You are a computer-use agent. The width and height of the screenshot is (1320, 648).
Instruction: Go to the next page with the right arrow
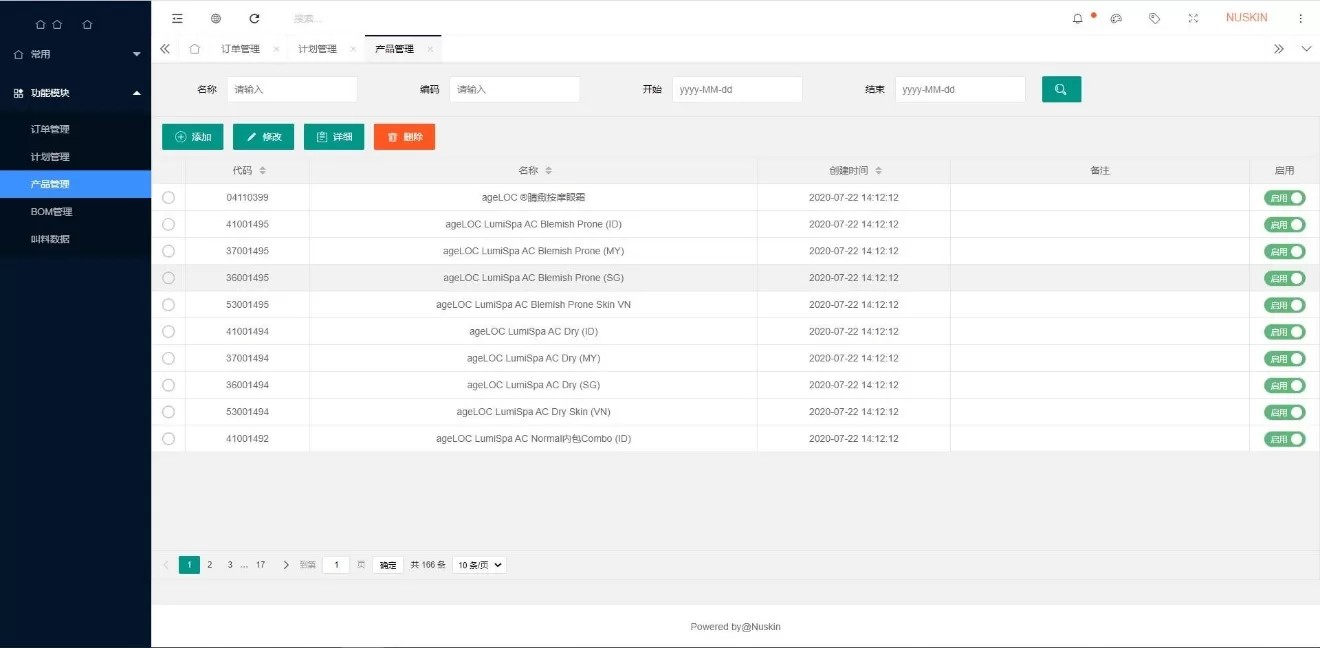[286, 565]
